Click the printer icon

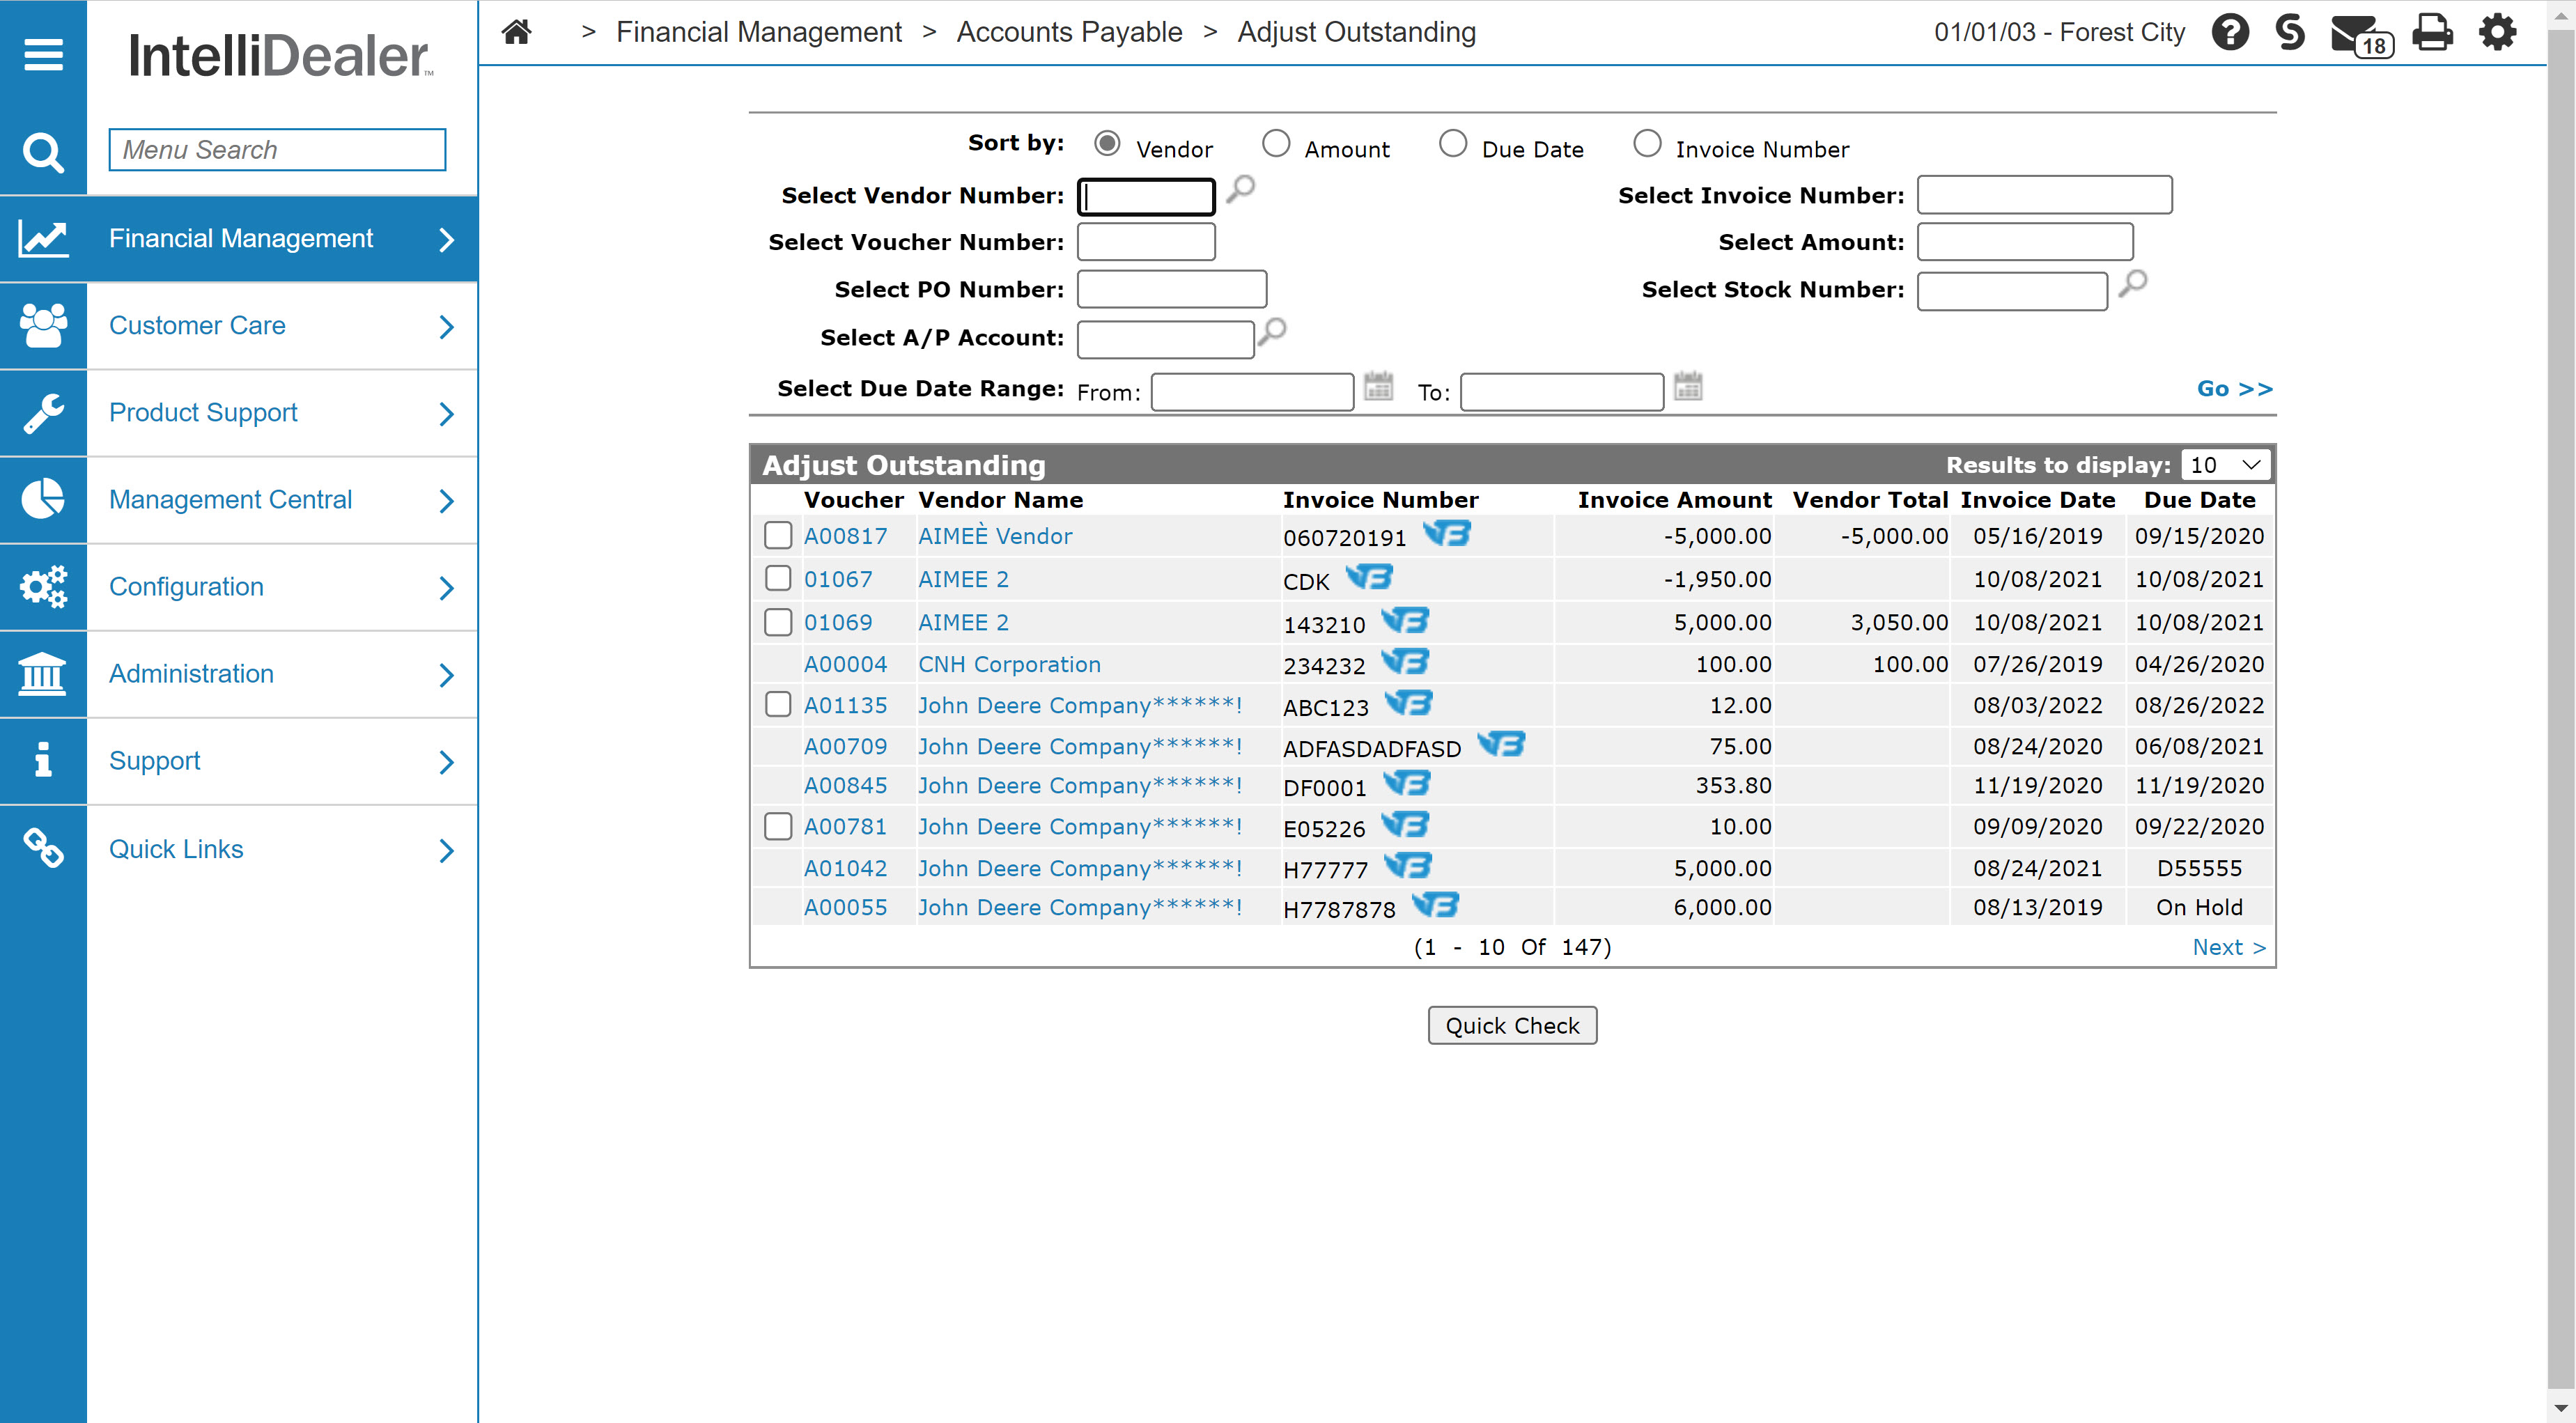(2432, 32)
